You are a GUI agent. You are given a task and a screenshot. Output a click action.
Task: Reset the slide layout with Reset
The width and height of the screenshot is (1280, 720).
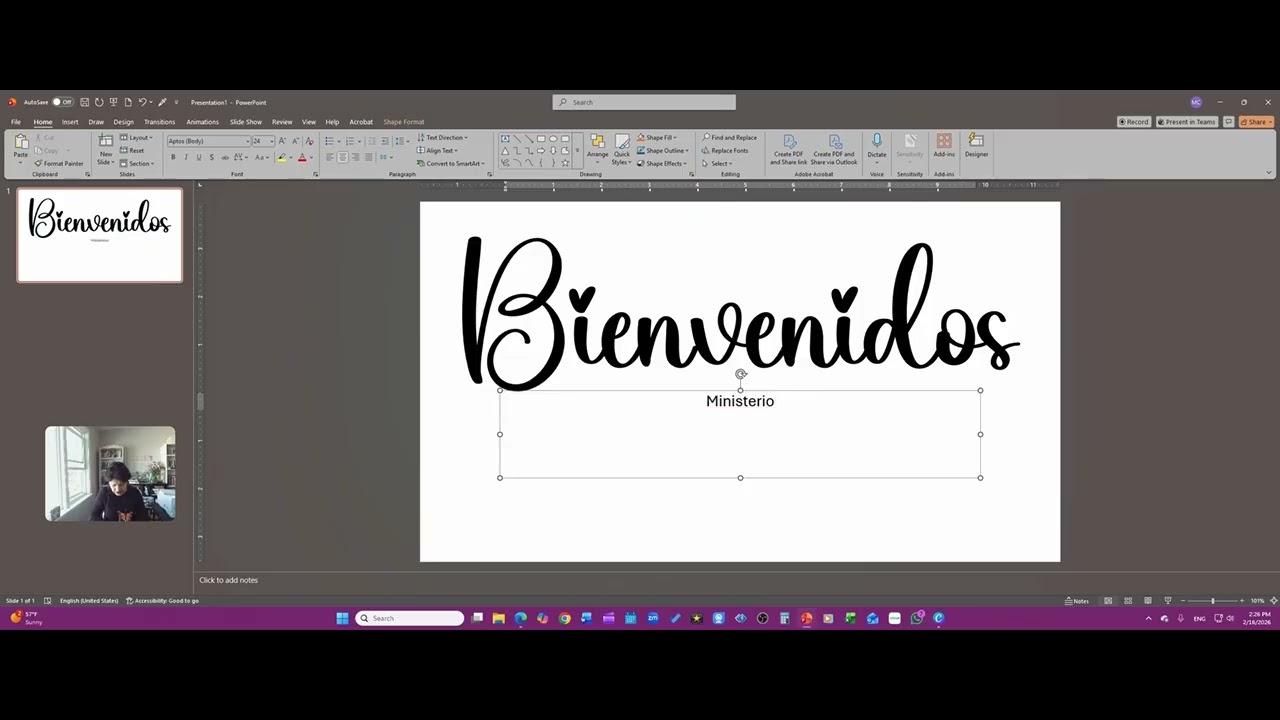click(x=133, y=150)
